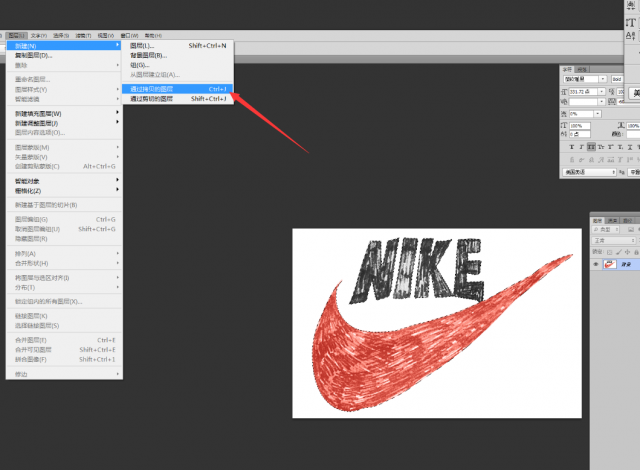Viewport: 640px width, 470px height.
Task: Click the lock position cross icon
Action: 627,252
